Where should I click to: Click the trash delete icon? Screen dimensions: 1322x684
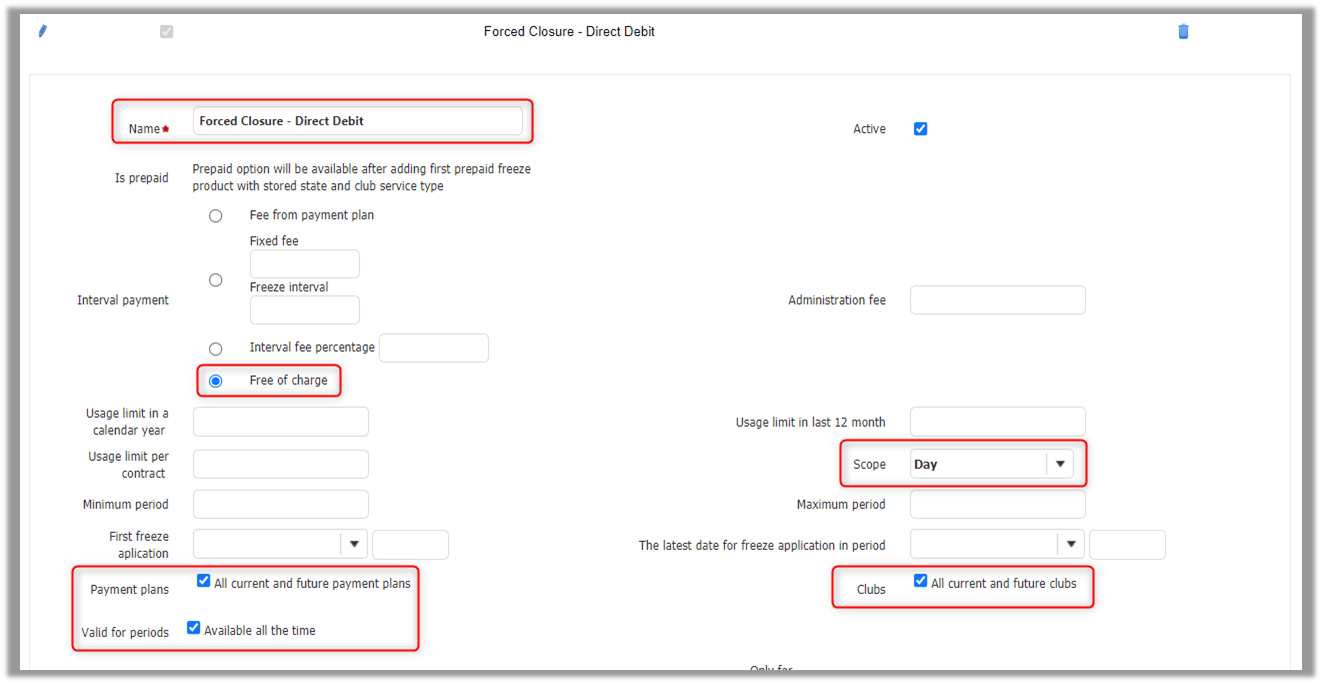1183,31
